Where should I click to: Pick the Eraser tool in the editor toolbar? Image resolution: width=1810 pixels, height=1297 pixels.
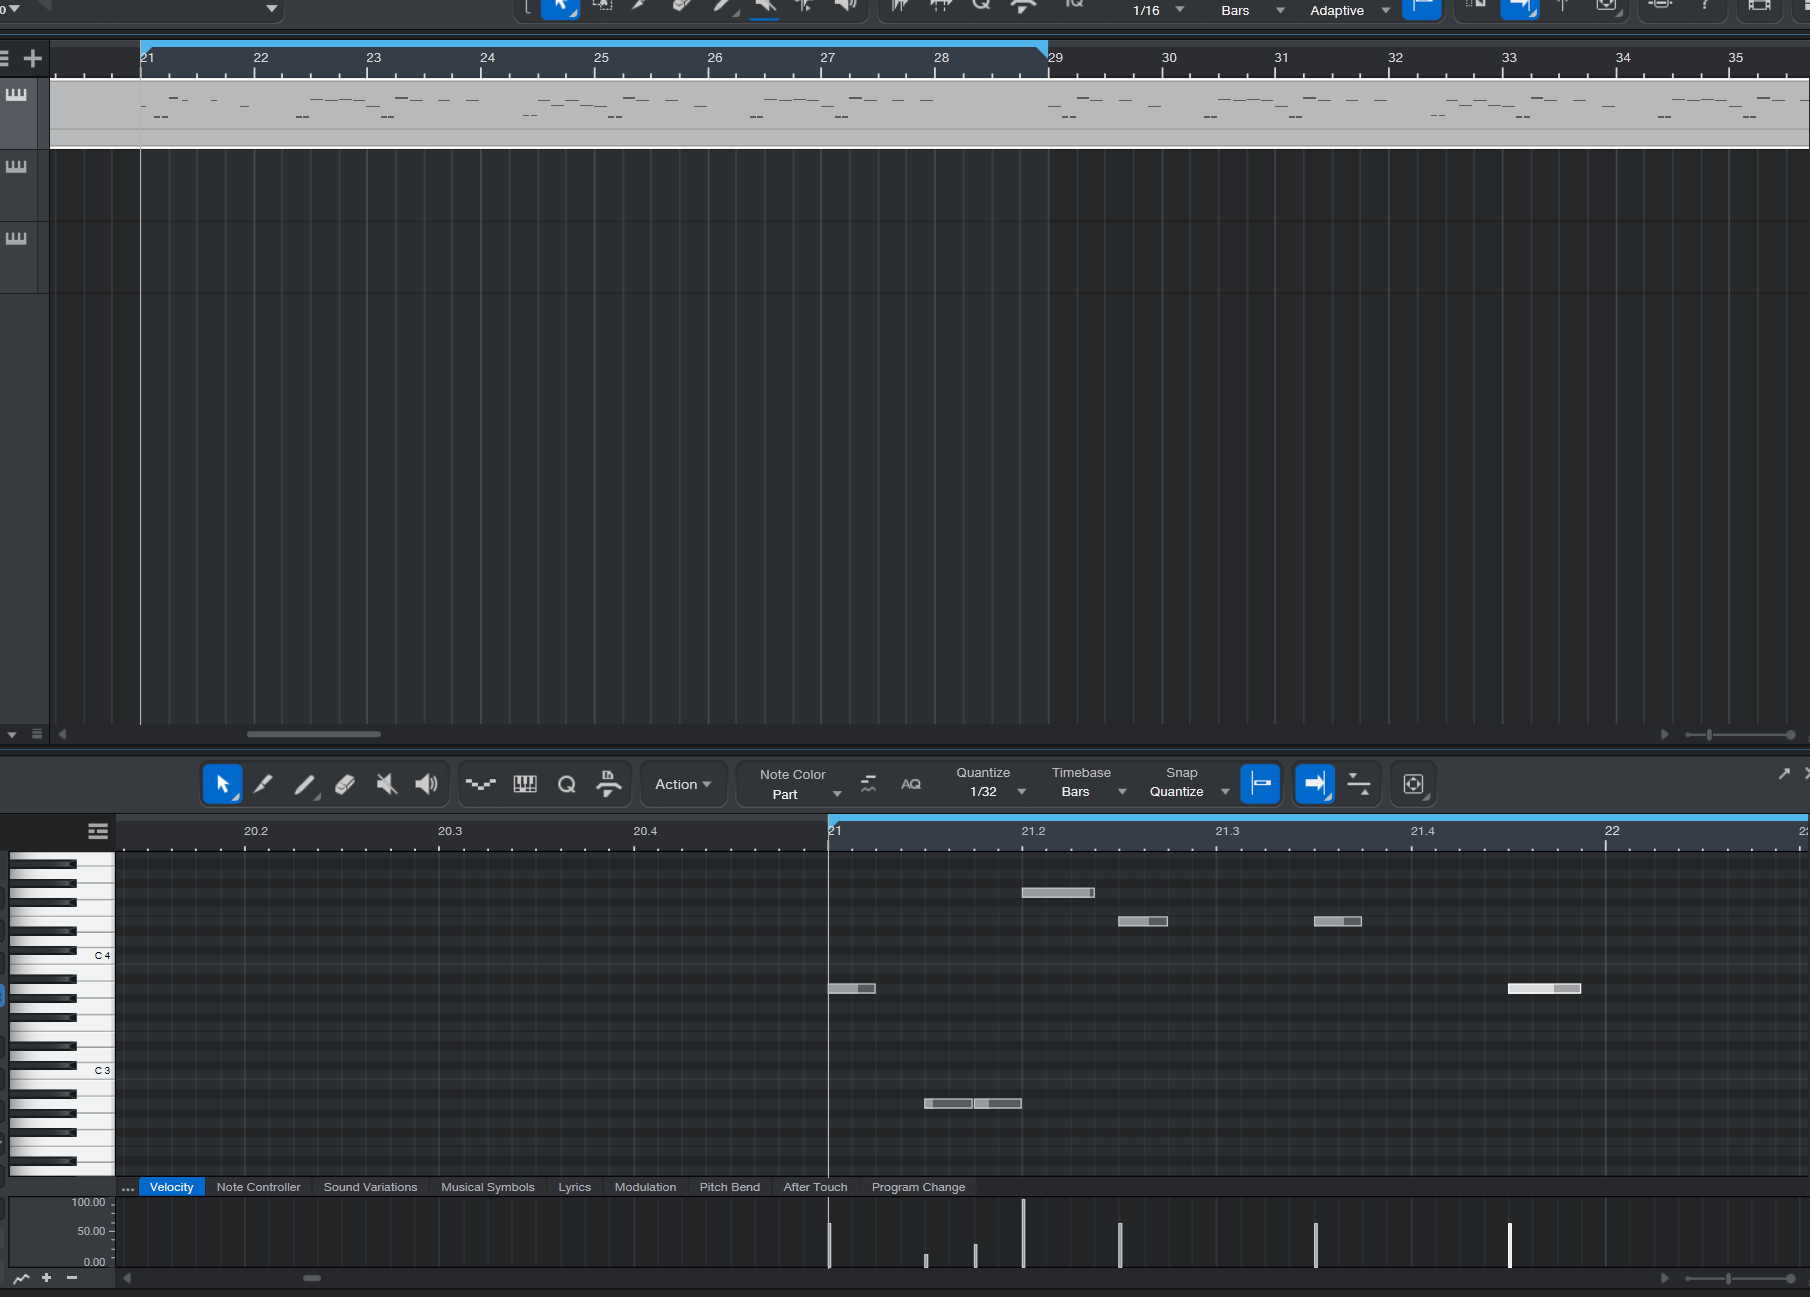tap(345, 784)
